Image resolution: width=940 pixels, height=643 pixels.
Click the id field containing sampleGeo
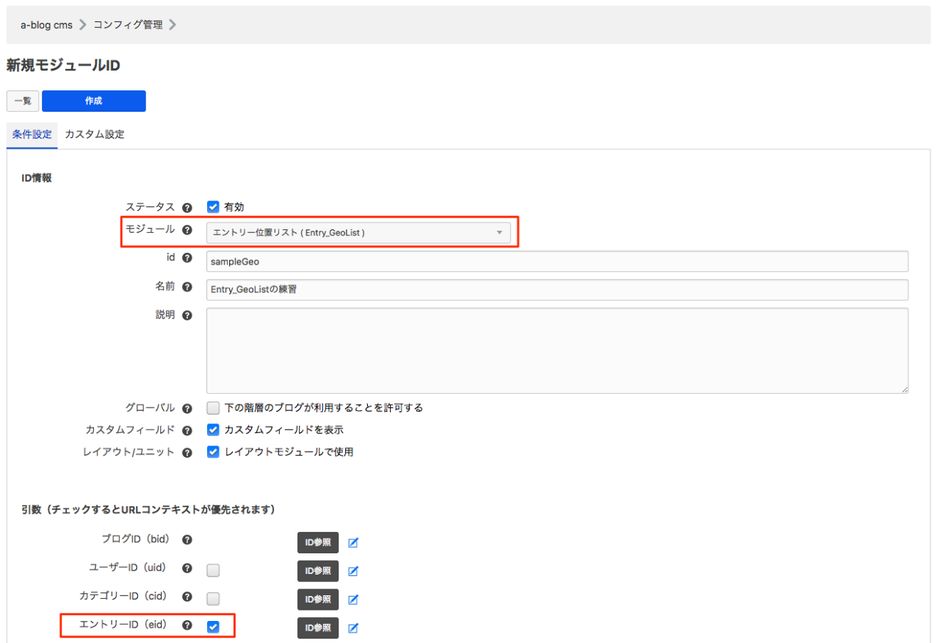tap(556, 261)
